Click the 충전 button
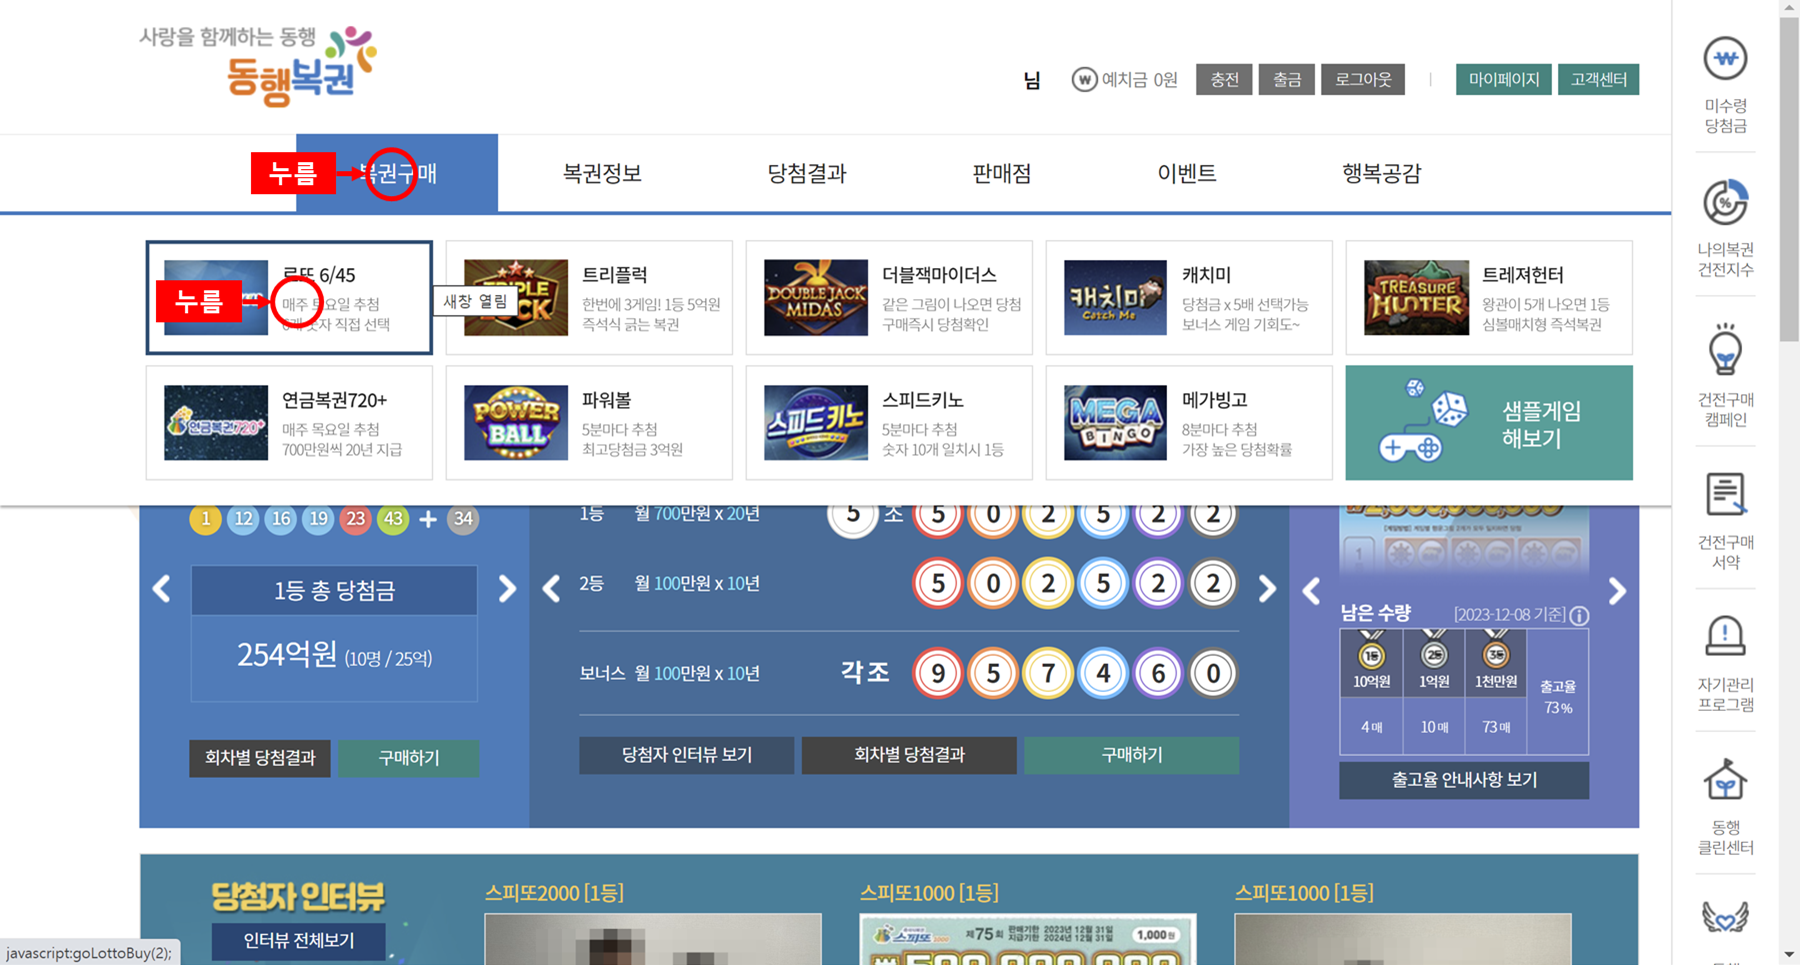The width and height of the screenshot is (1800, 965). click(1224, 79)
